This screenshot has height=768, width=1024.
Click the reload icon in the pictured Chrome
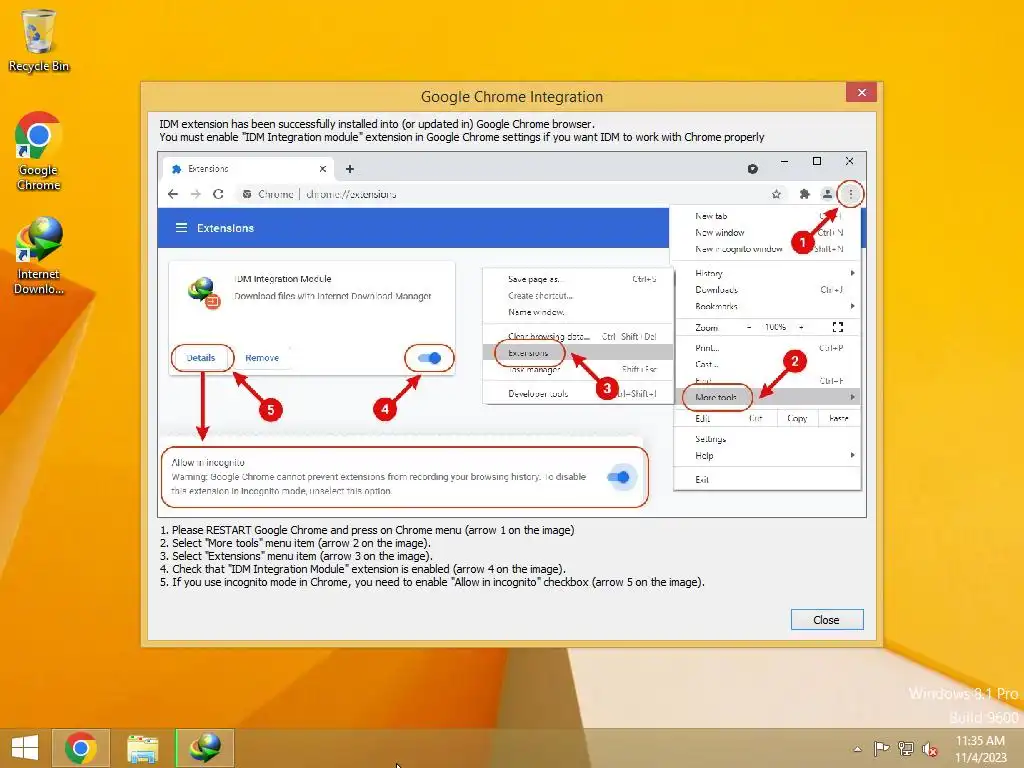click(218, 194)
